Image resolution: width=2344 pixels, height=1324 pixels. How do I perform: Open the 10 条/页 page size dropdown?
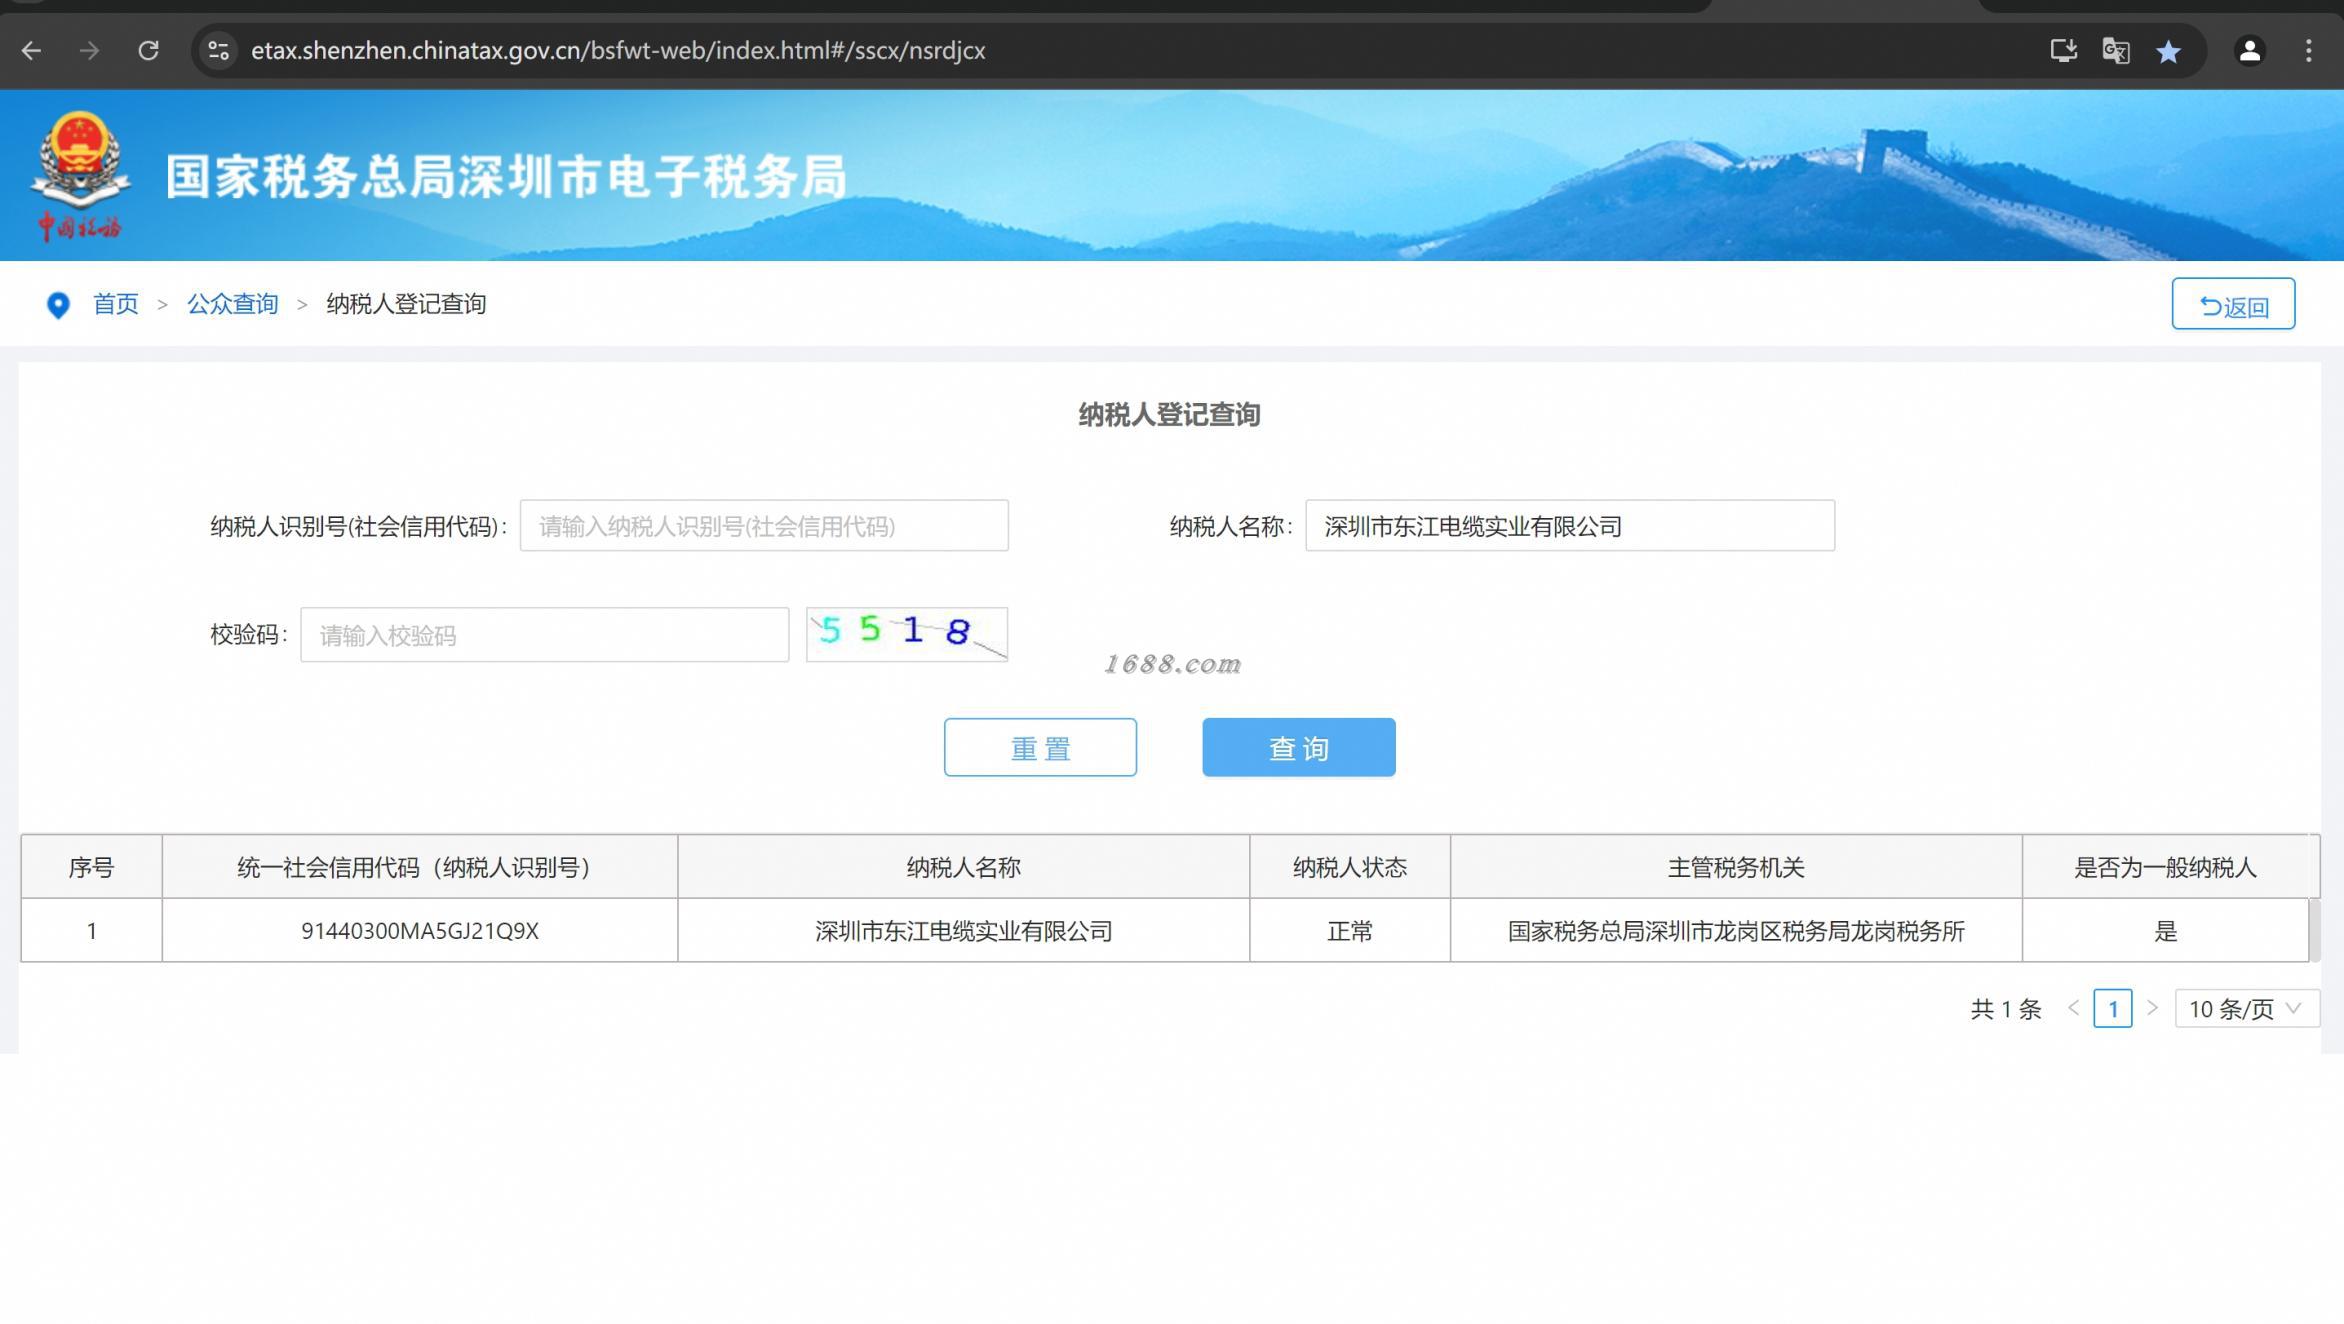tap(2247, 1008)
